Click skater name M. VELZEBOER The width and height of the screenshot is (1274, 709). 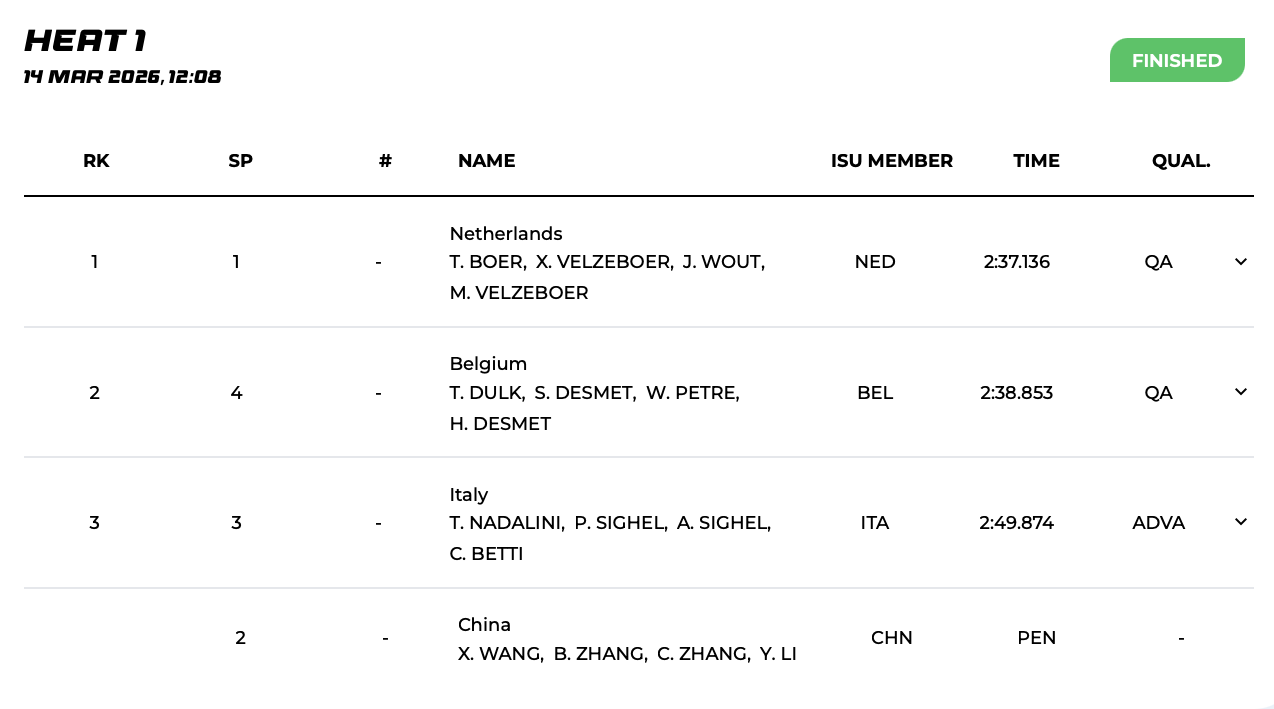519,293
